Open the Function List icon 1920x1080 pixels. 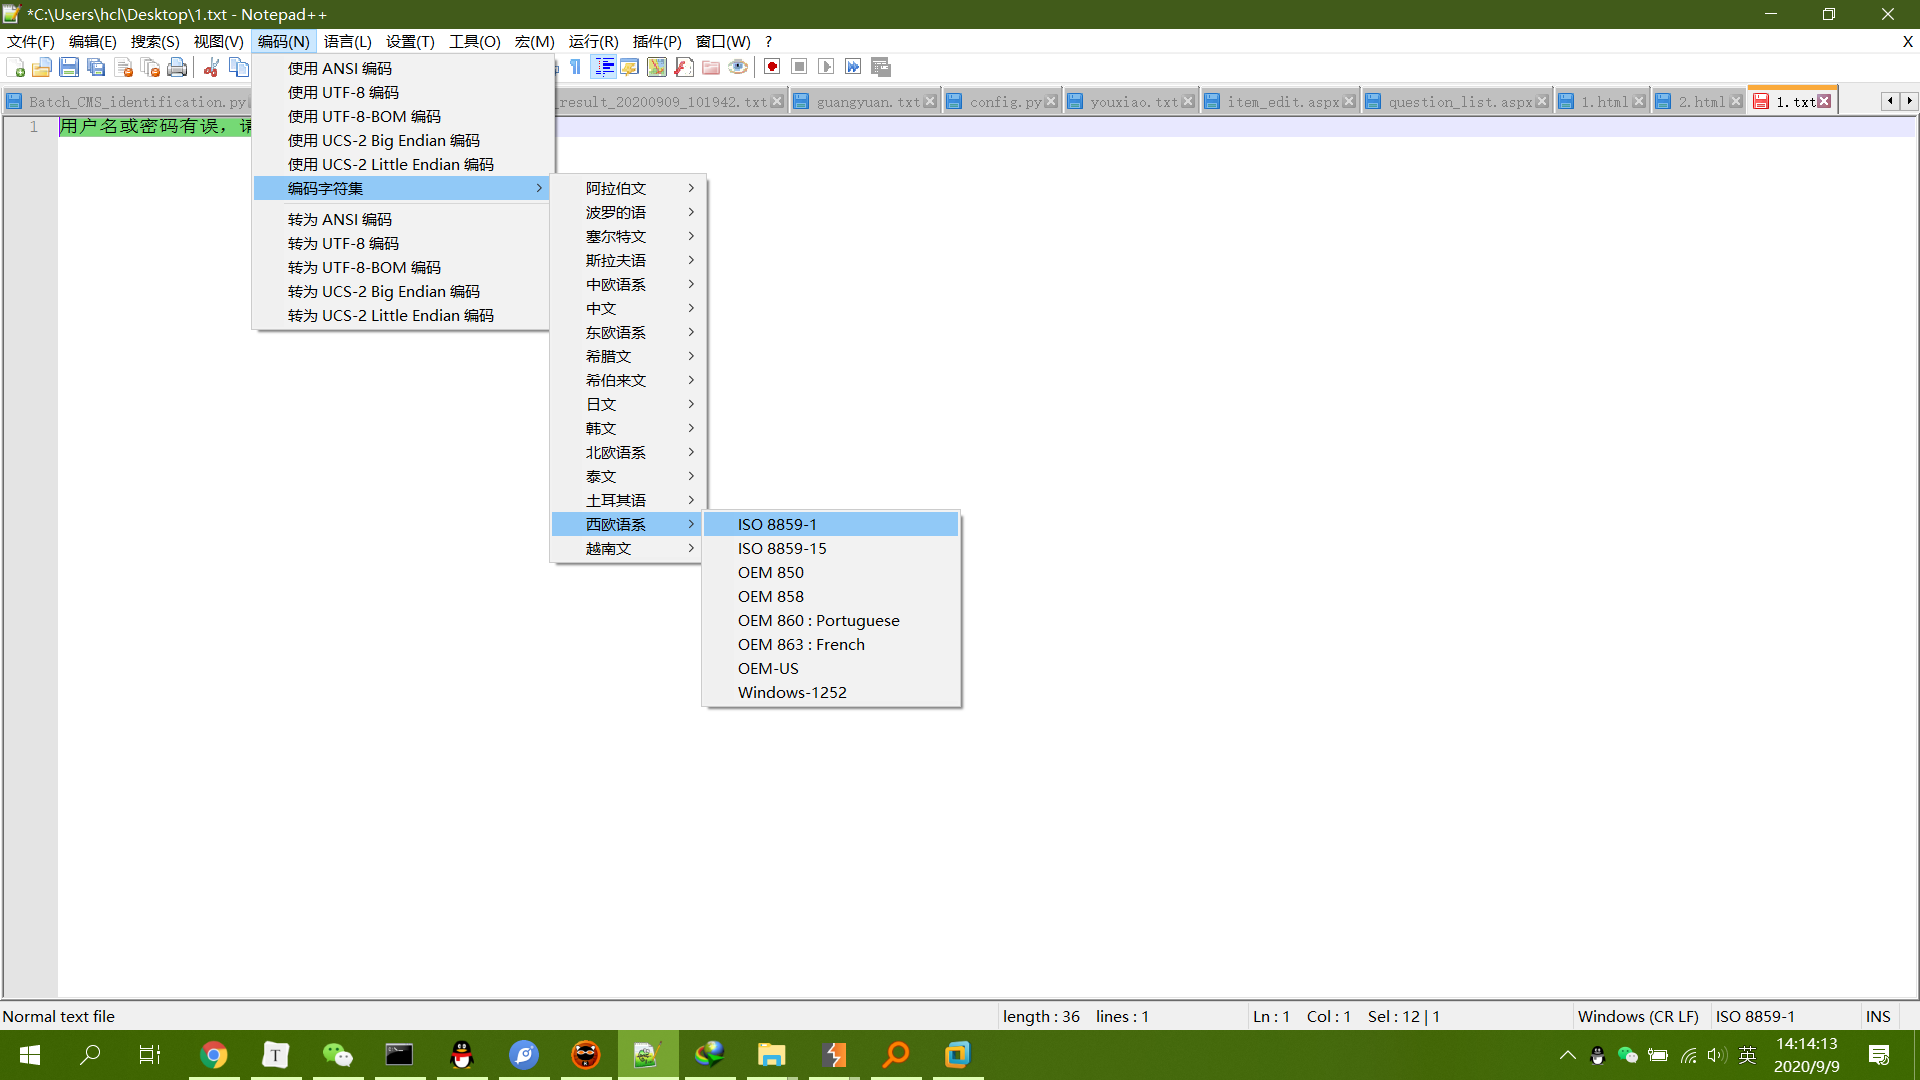pyautogui.click(x=684, y=67)
